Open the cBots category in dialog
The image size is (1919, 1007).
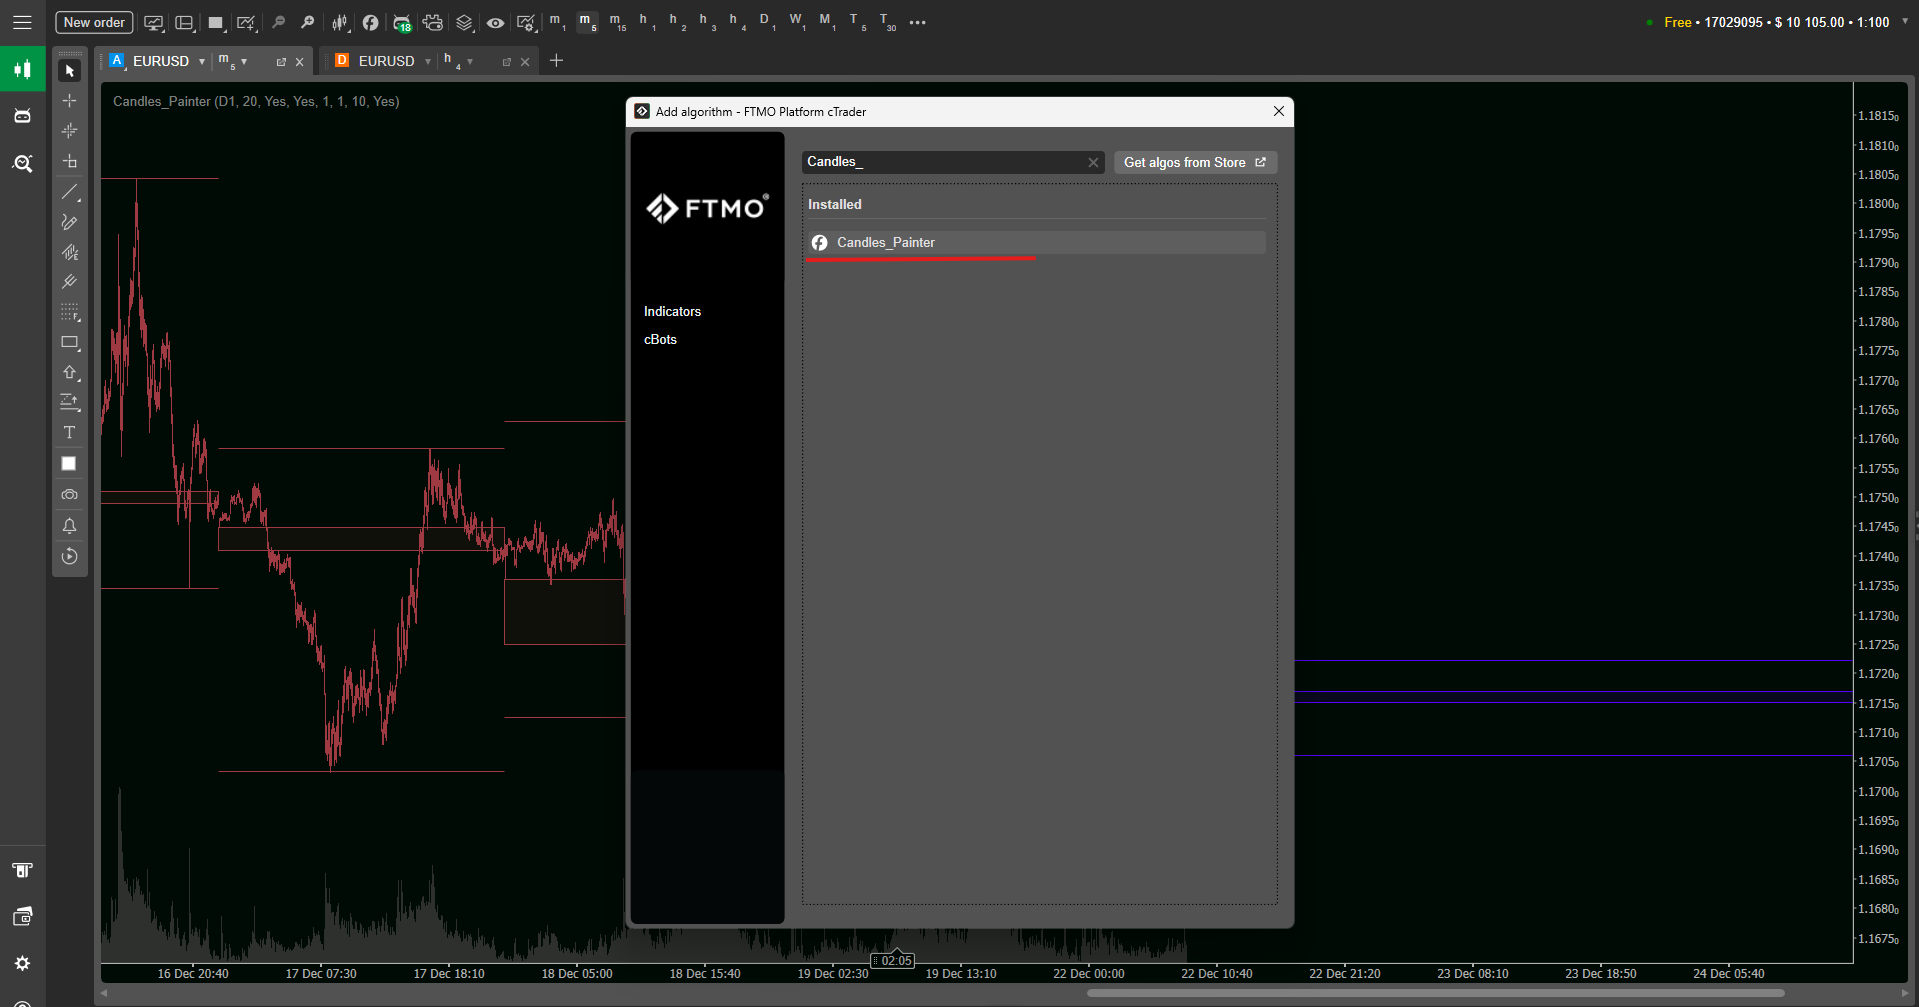(660, 340)
